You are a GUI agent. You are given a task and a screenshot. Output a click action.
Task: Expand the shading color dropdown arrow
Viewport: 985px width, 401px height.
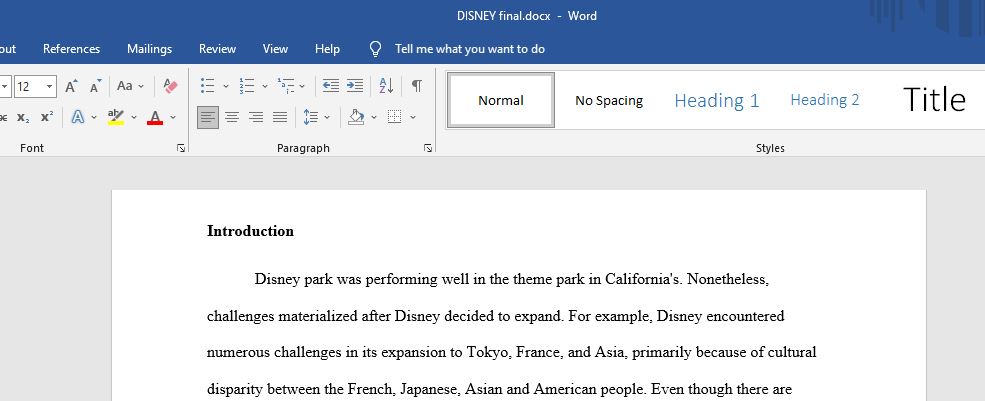tap(374, 118)
